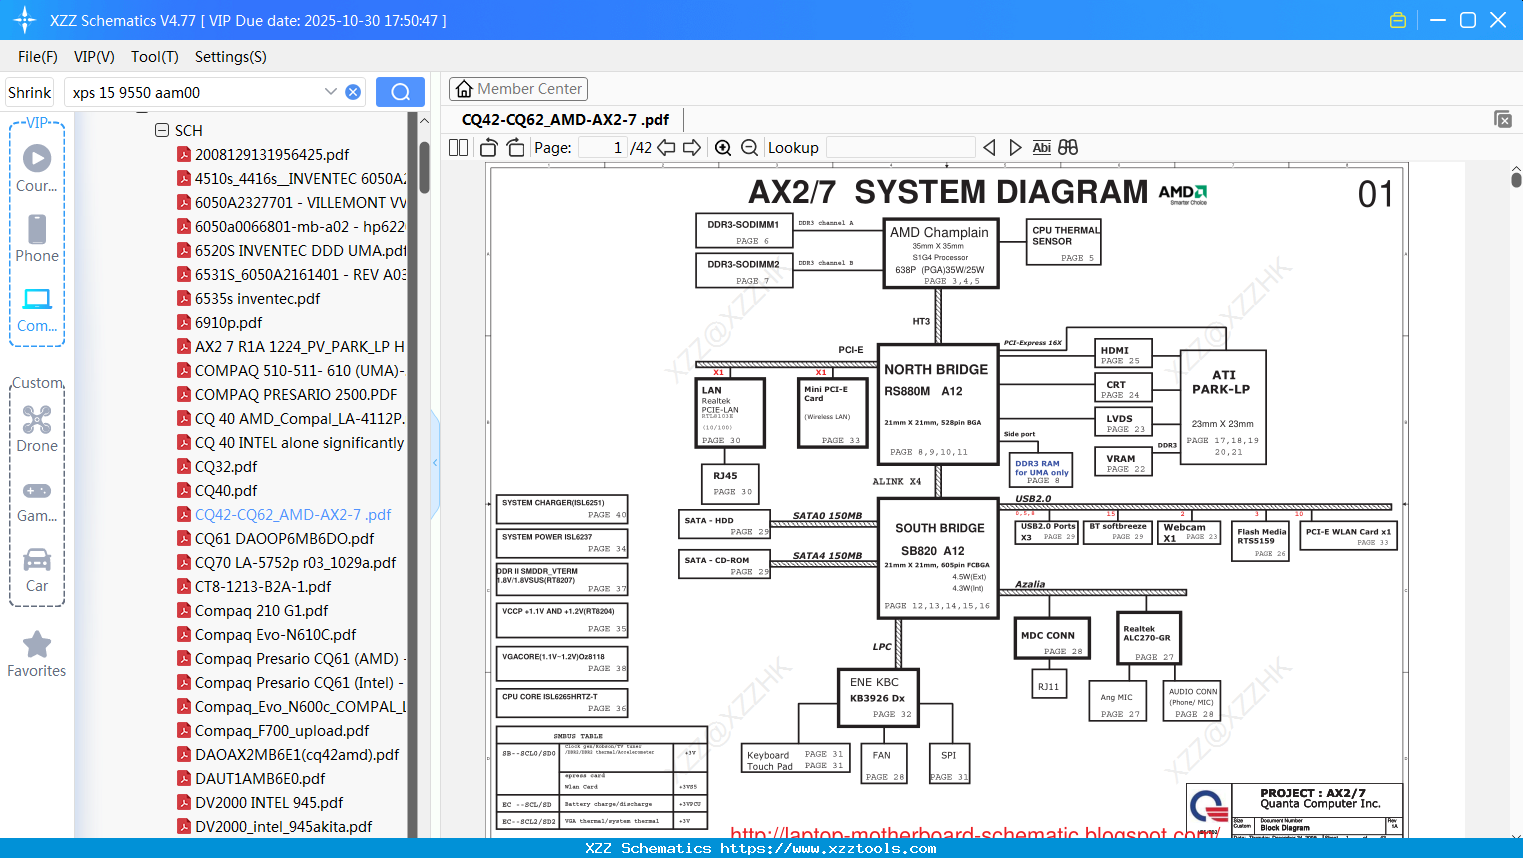The image size is (1523, 858).
Task: Open 6535s inventec.pdf
Action: pos(257,298)
